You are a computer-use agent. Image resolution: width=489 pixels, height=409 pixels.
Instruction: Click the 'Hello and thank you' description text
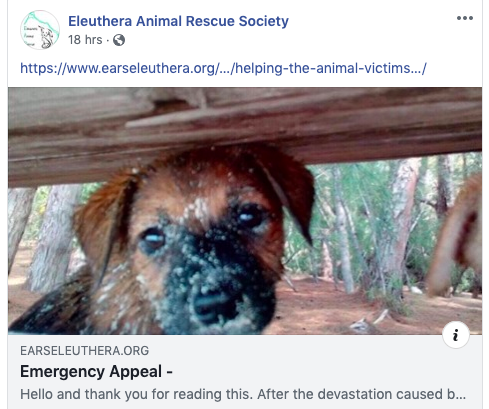[x=243, y=394]
